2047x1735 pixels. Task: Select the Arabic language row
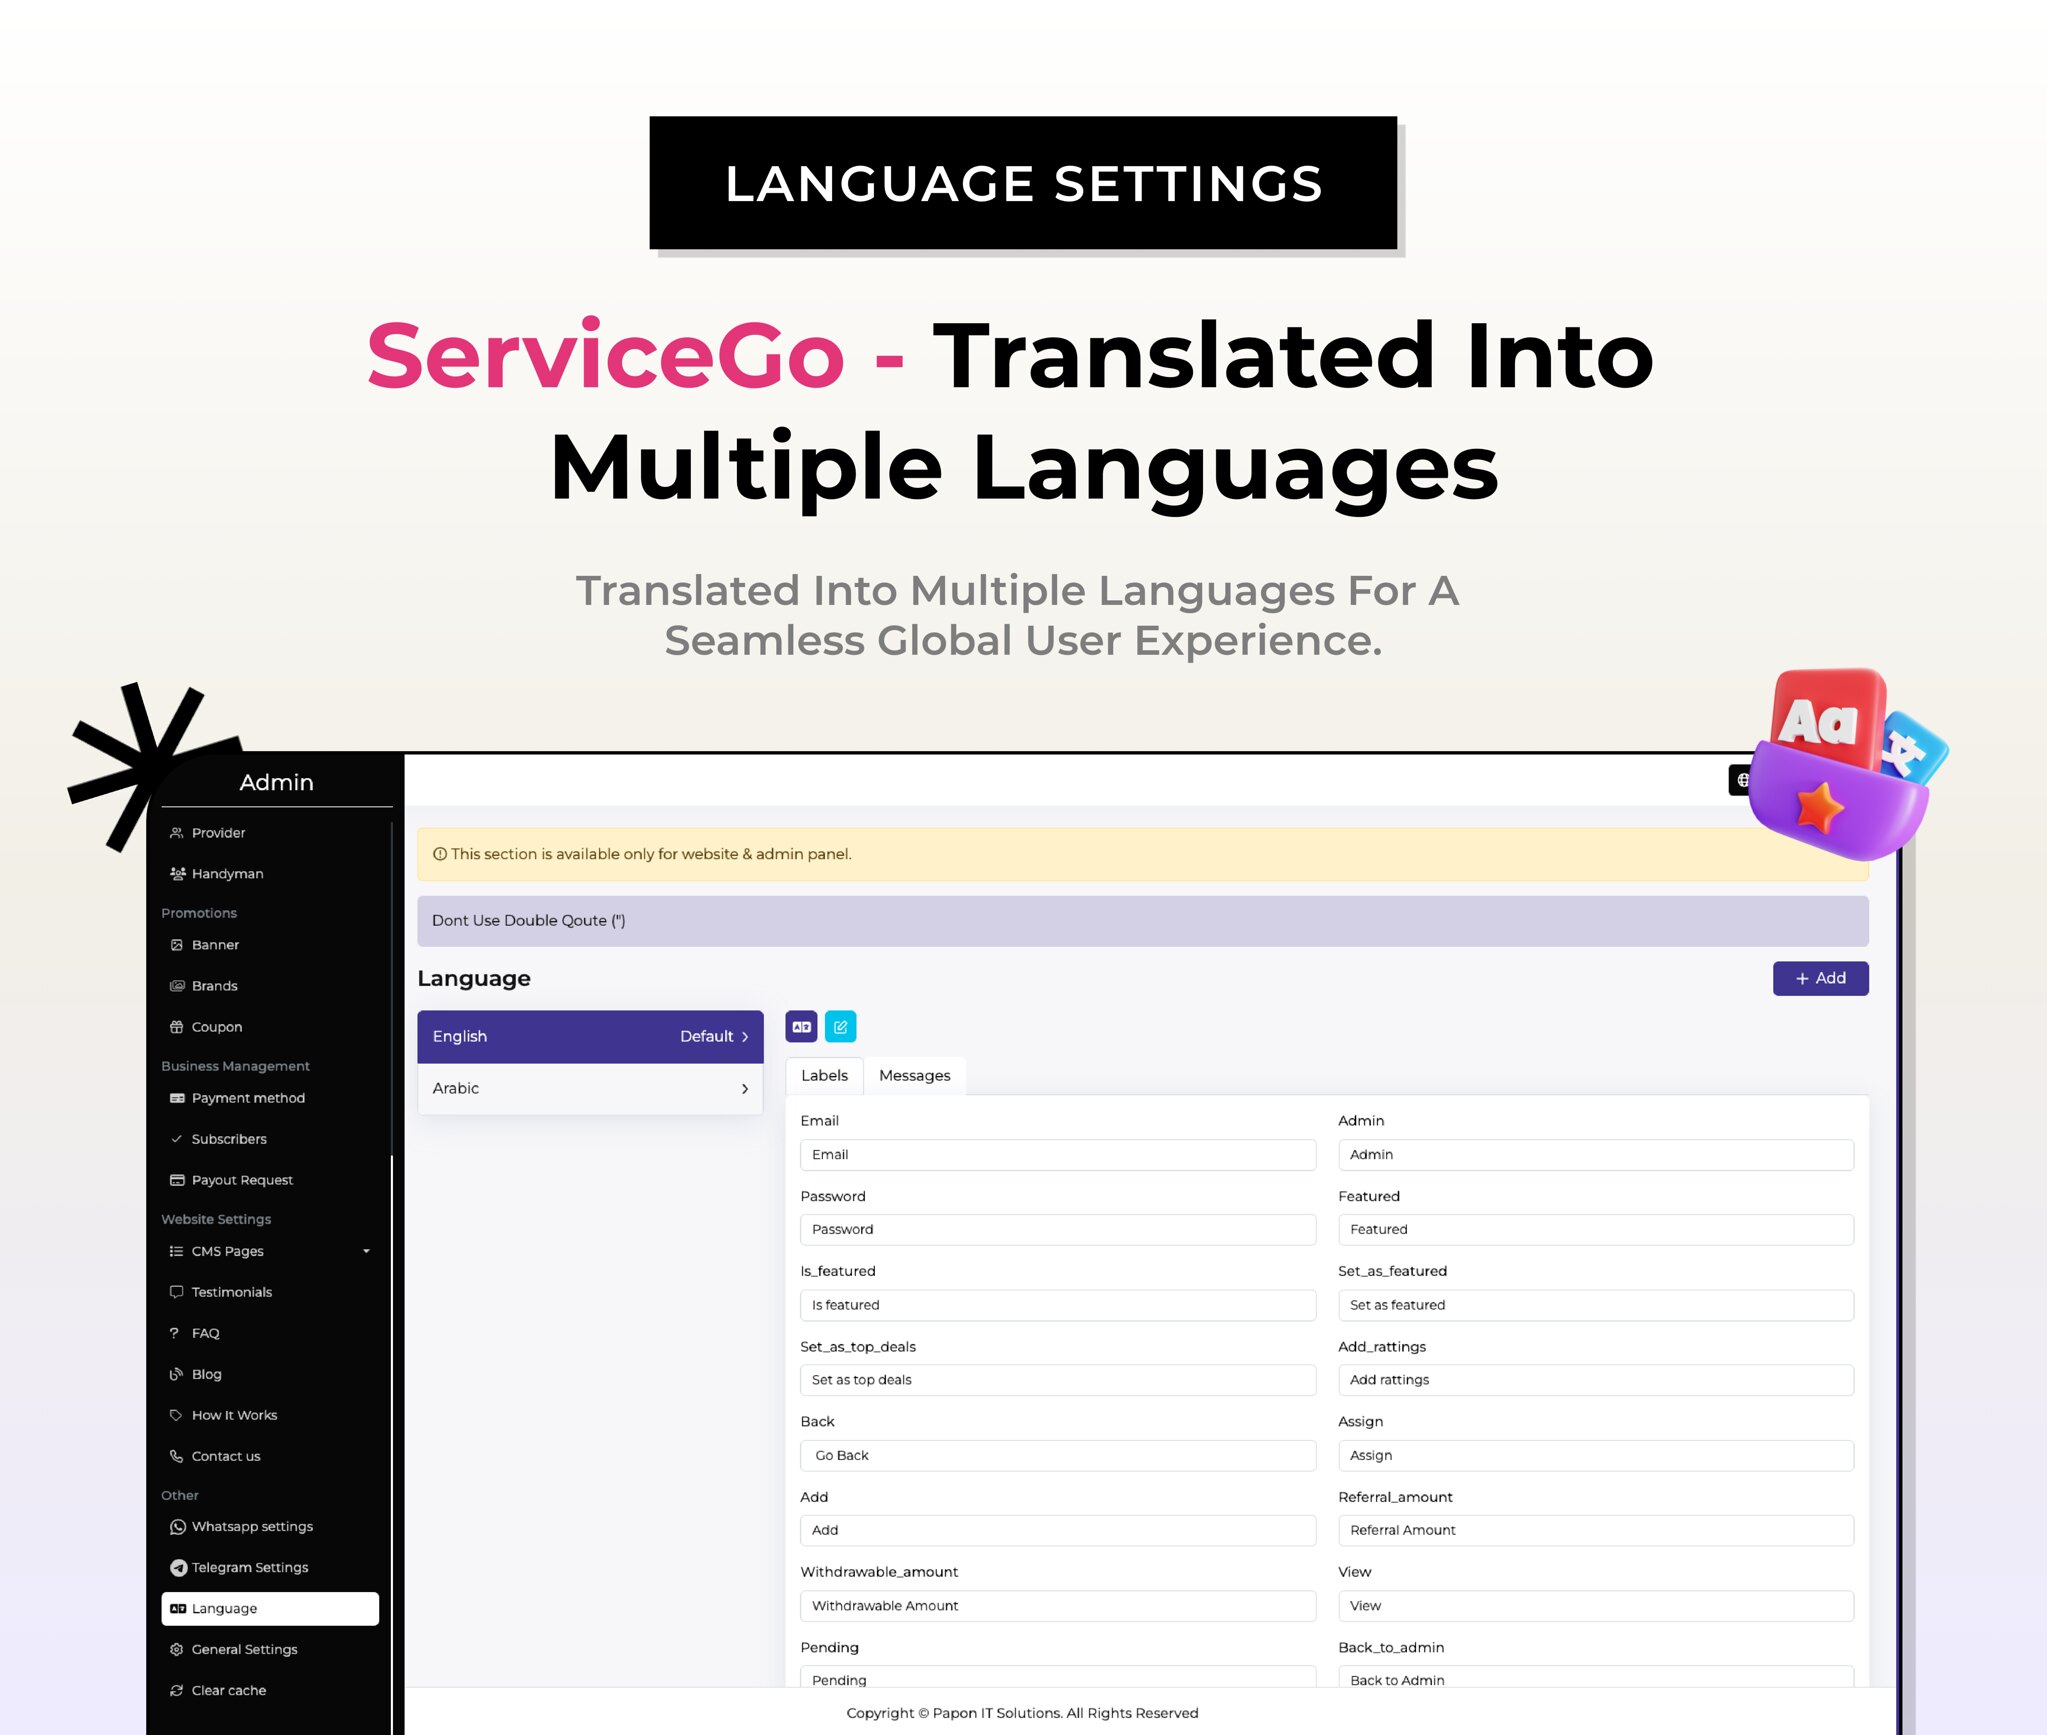[x=590, y=1089]
